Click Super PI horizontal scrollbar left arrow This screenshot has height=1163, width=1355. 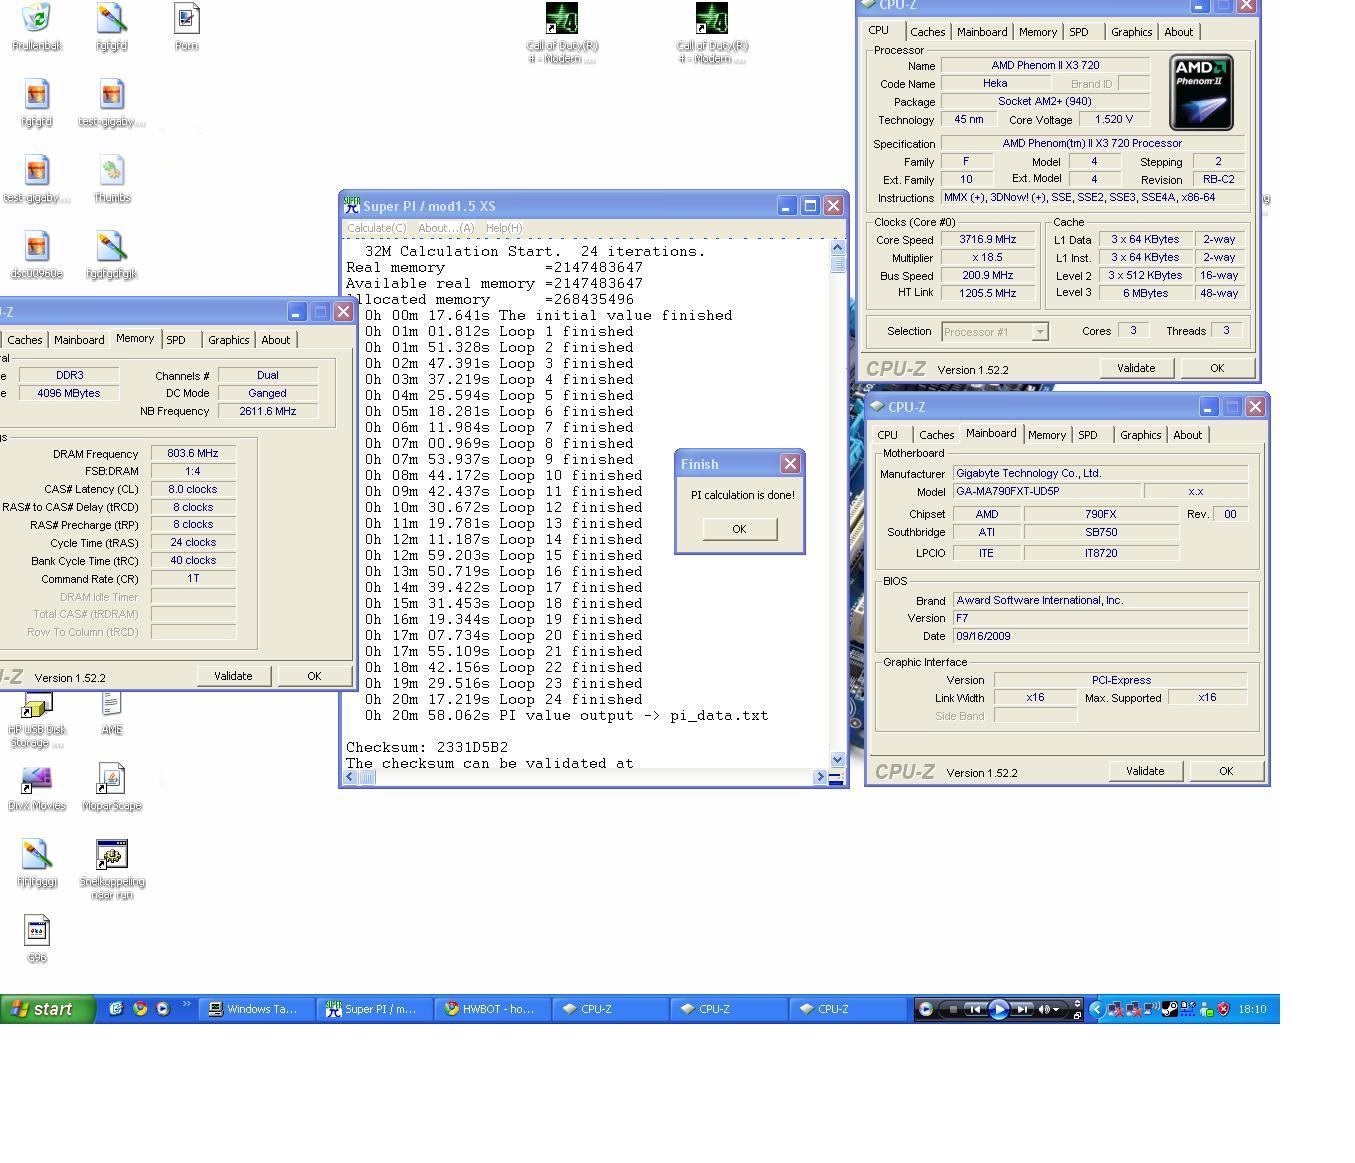tap(350, 777)
